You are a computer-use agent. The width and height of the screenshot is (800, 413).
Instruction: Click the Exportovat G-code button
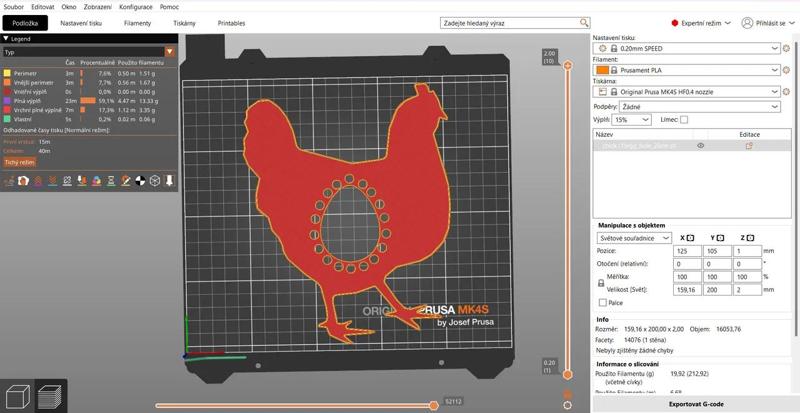[695, 404]
